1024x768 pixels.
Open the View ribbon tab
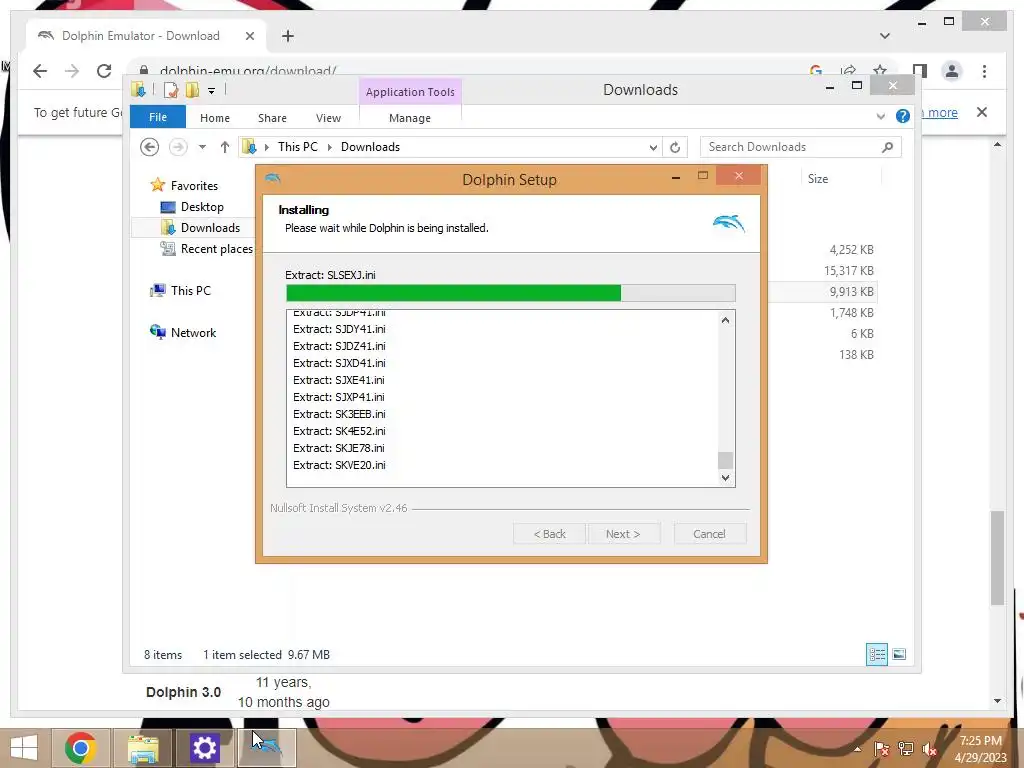coord(328,118)
